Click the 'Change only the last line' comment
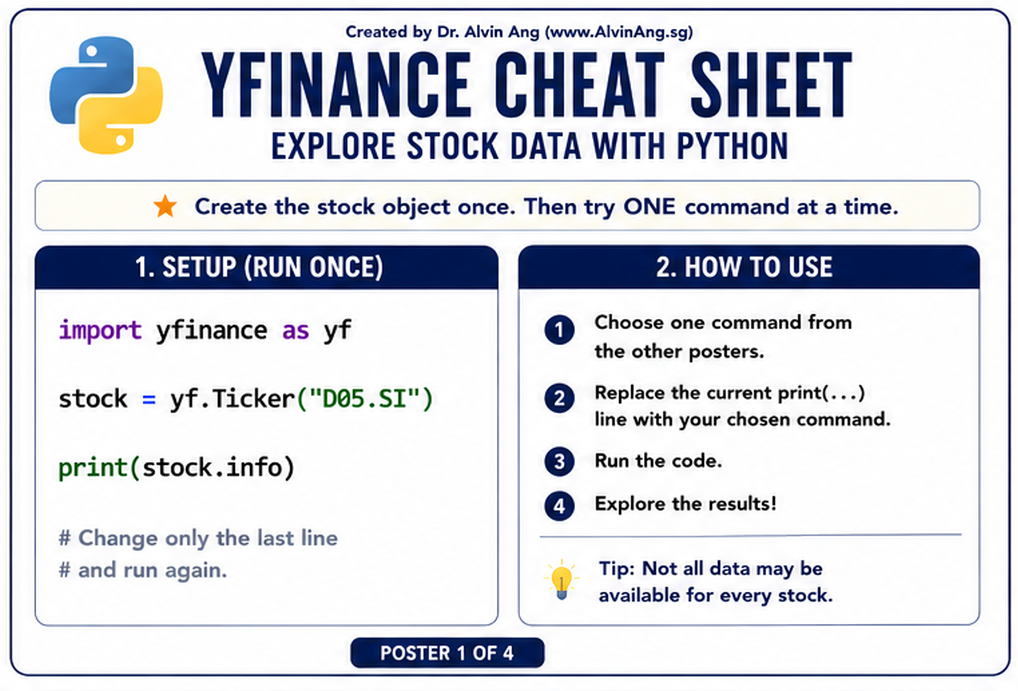The height and width of the screenshot is (691, 1018). [x=198, y=538]
